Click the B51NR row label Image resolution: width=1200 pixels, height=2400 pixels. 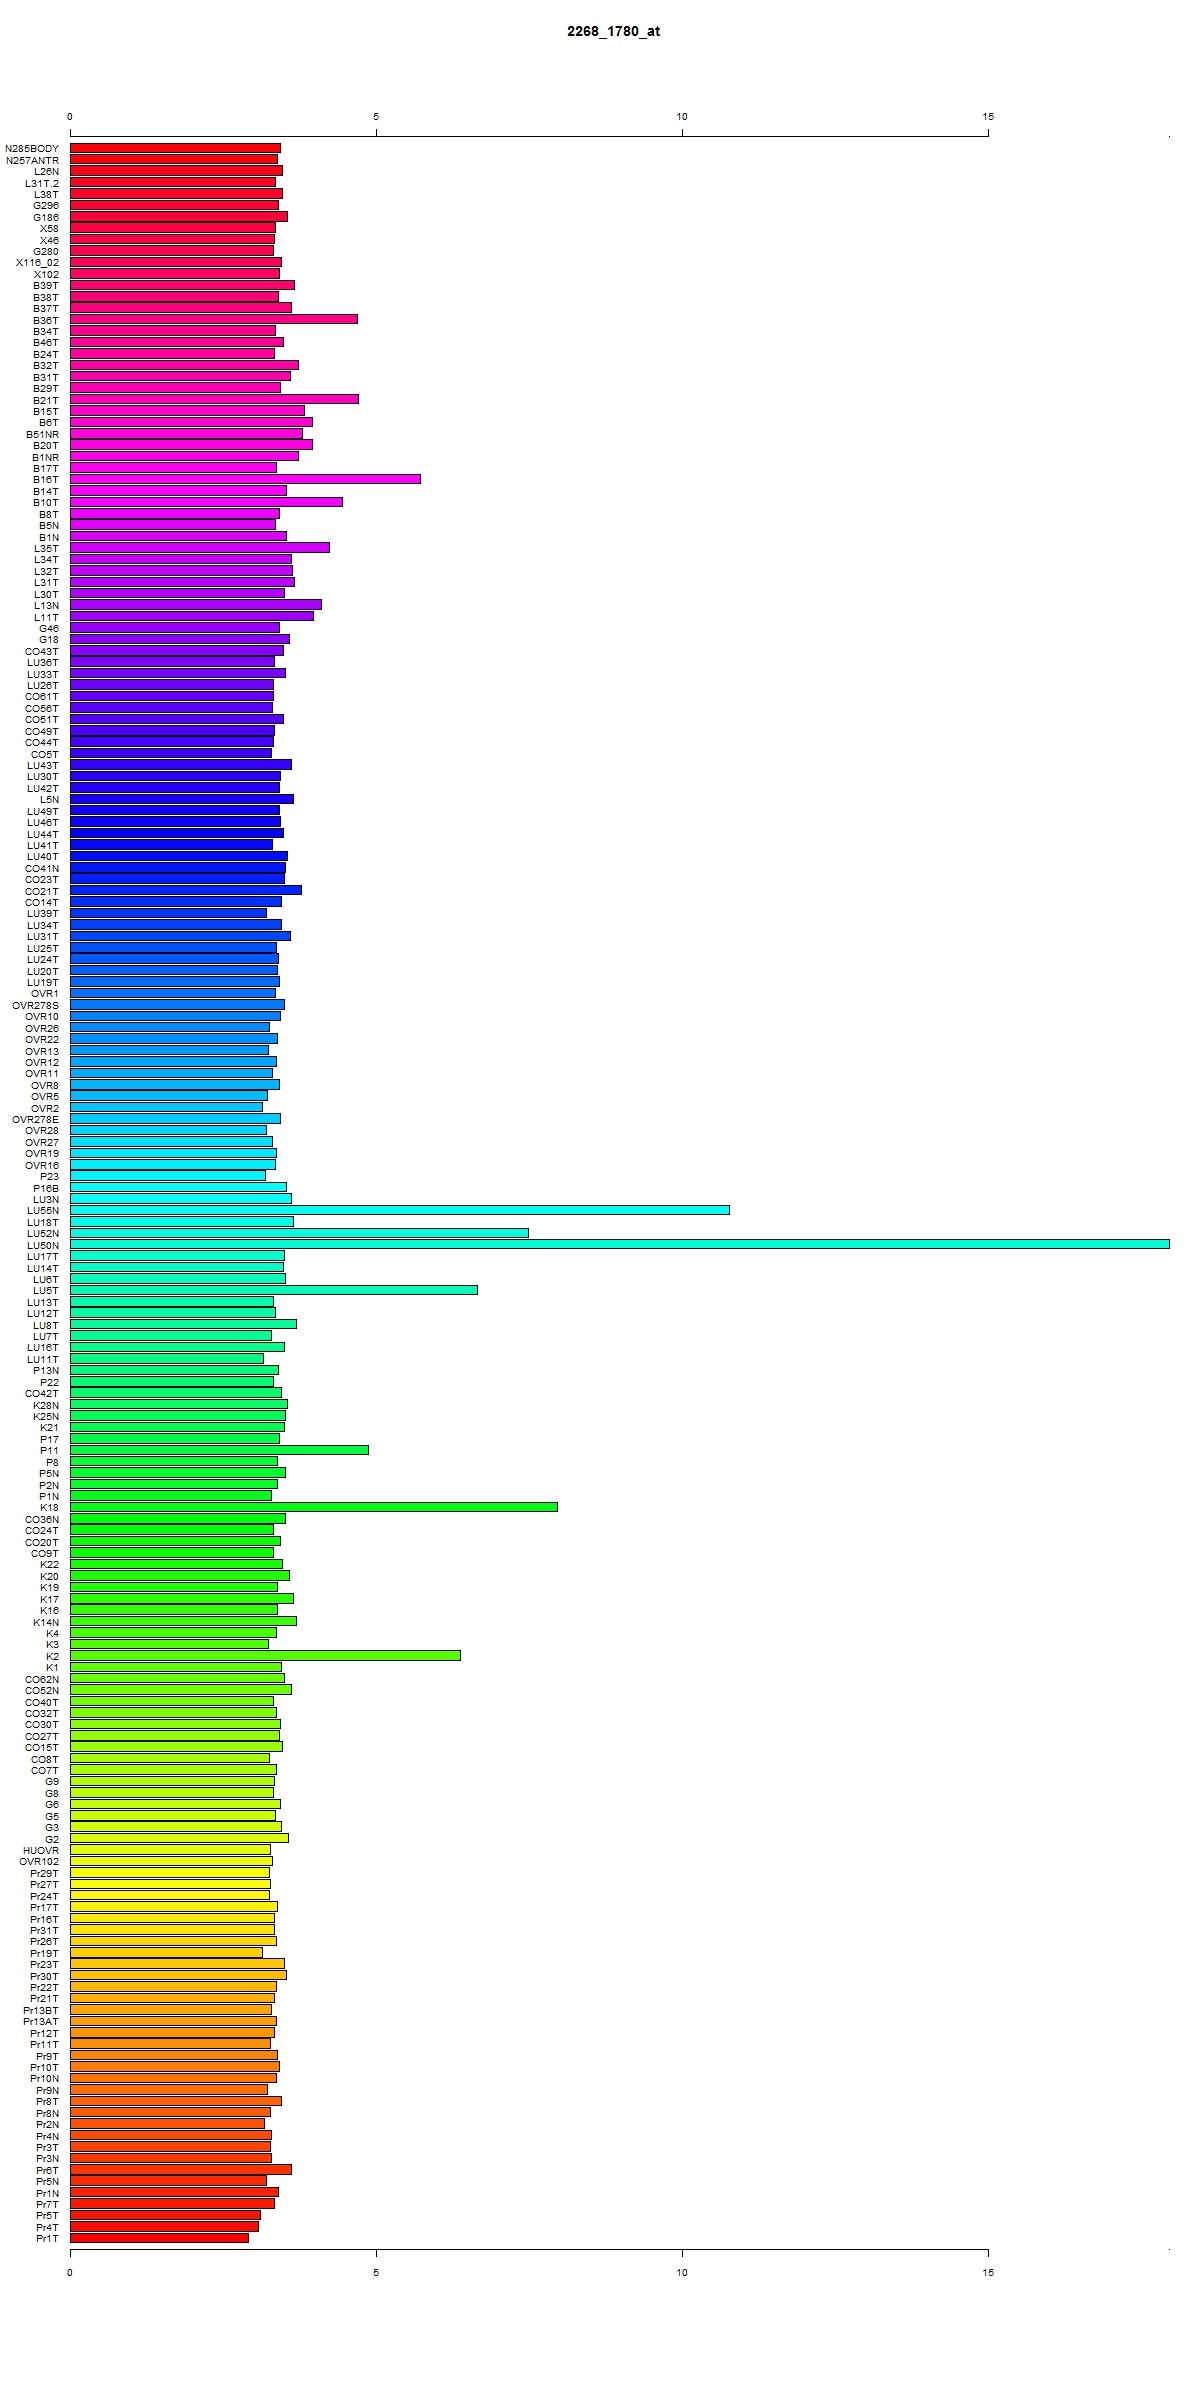click(x=42, y=435)
